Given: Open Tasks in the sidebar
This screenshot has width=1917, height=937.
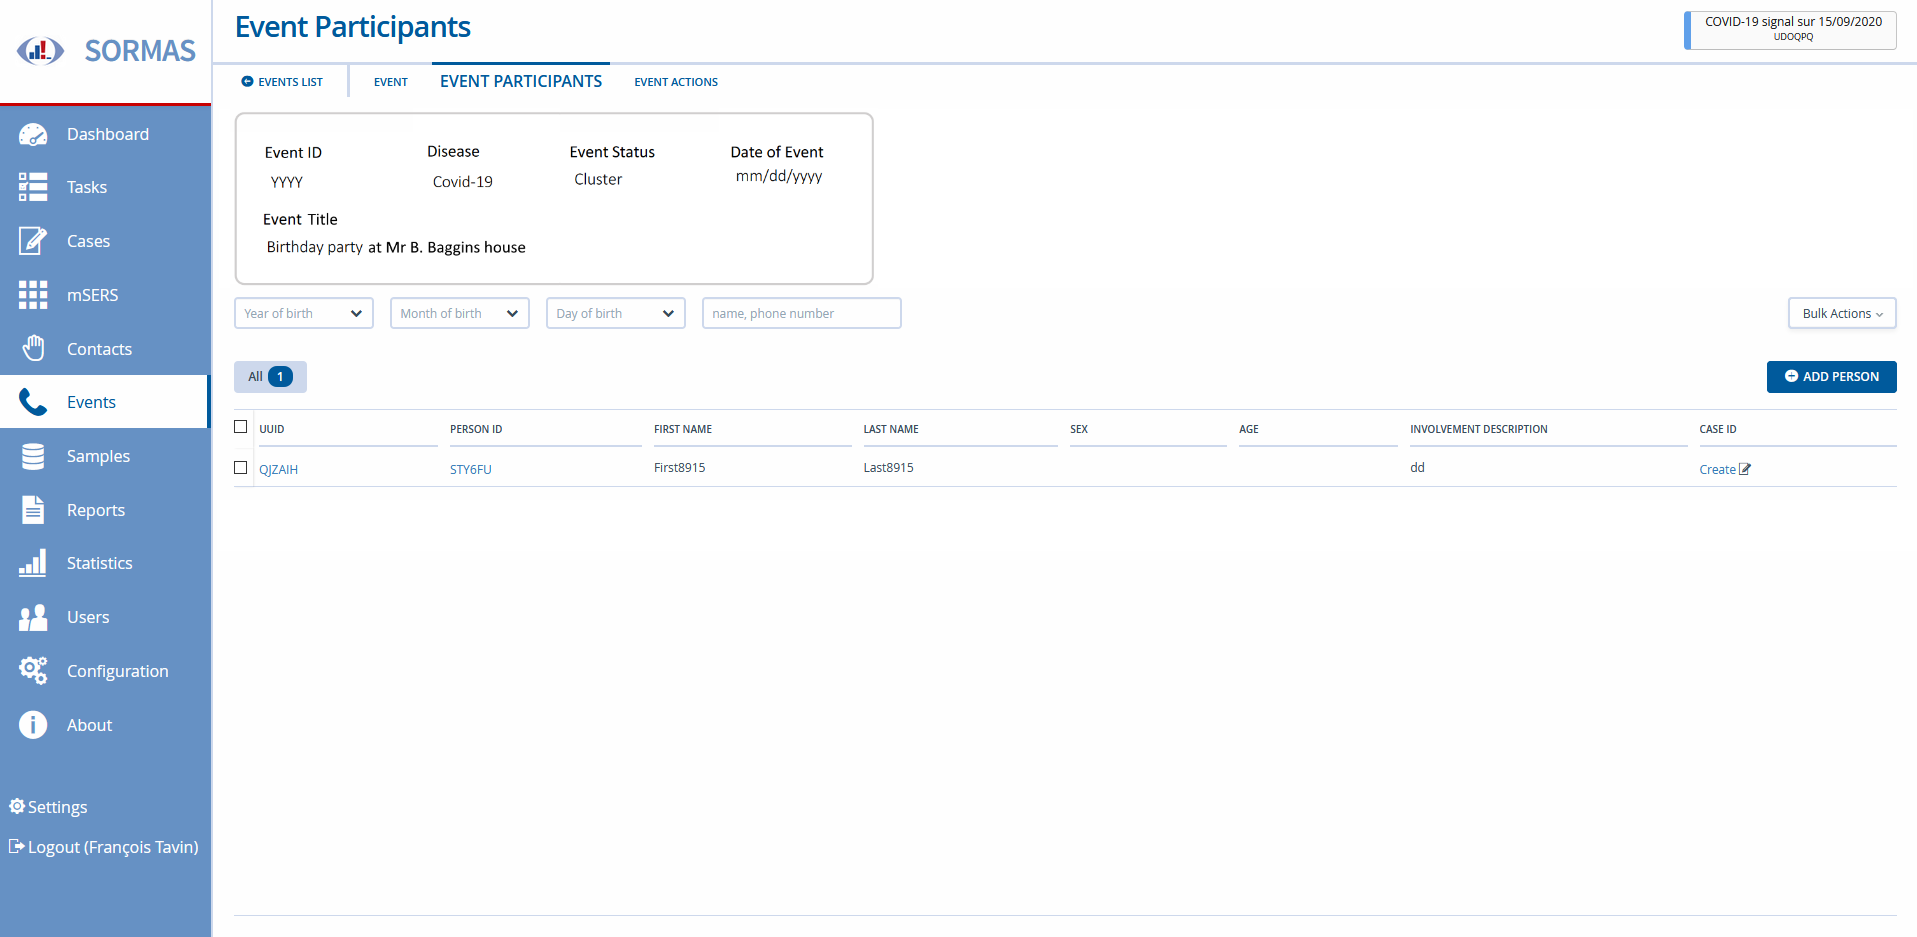Looking at the screenshot, I should [105, 187].
